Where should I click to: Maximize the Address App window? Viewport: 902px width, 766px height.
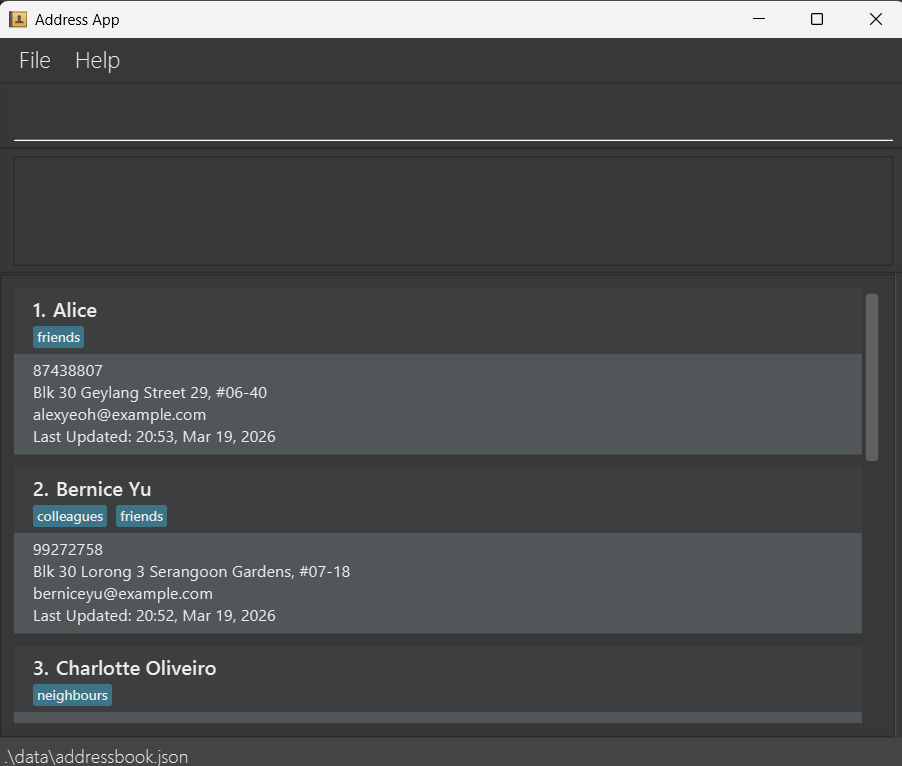click(817, 19)
